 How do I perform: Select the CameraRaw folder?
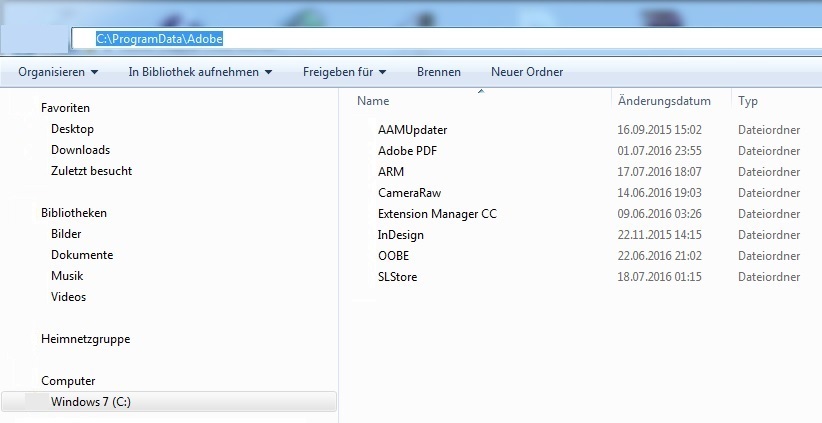point(409,193)
